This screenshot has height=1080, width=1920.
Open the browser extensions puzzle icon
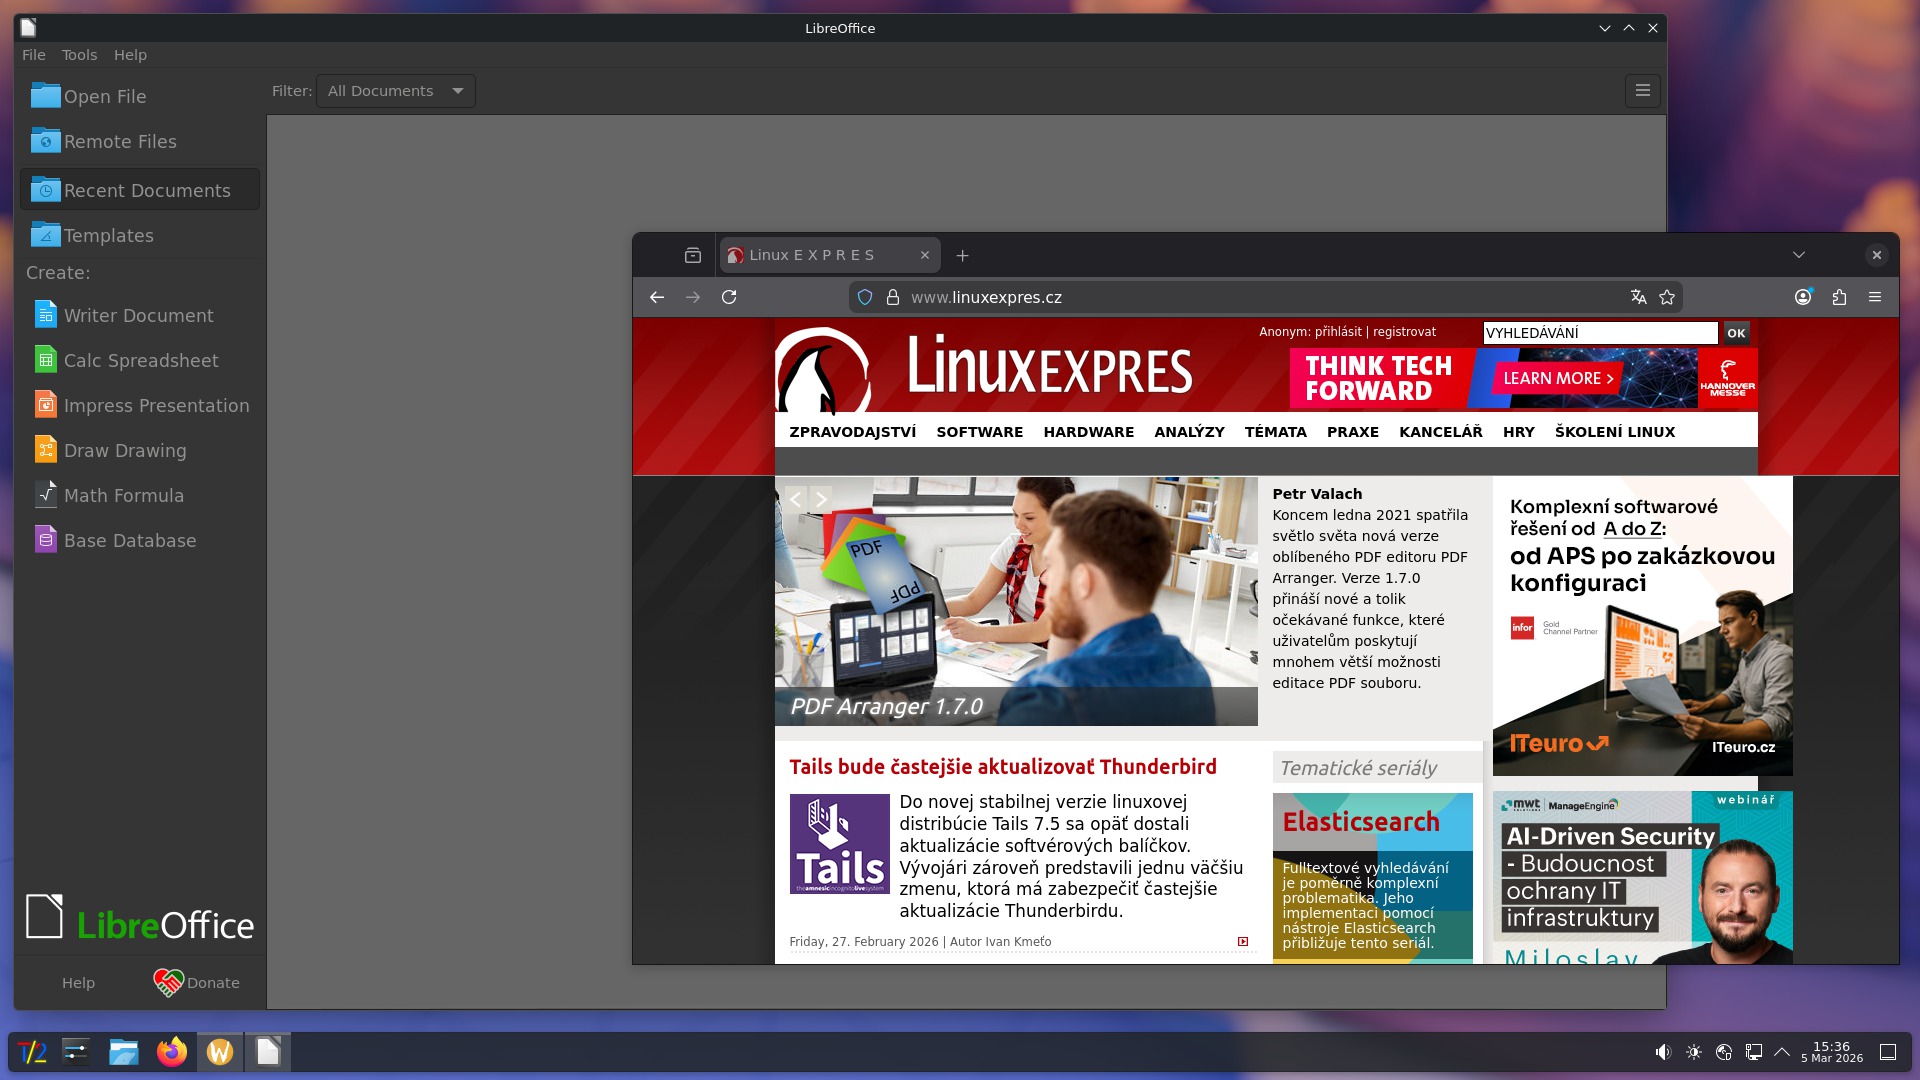click(x=1839, y=297)
